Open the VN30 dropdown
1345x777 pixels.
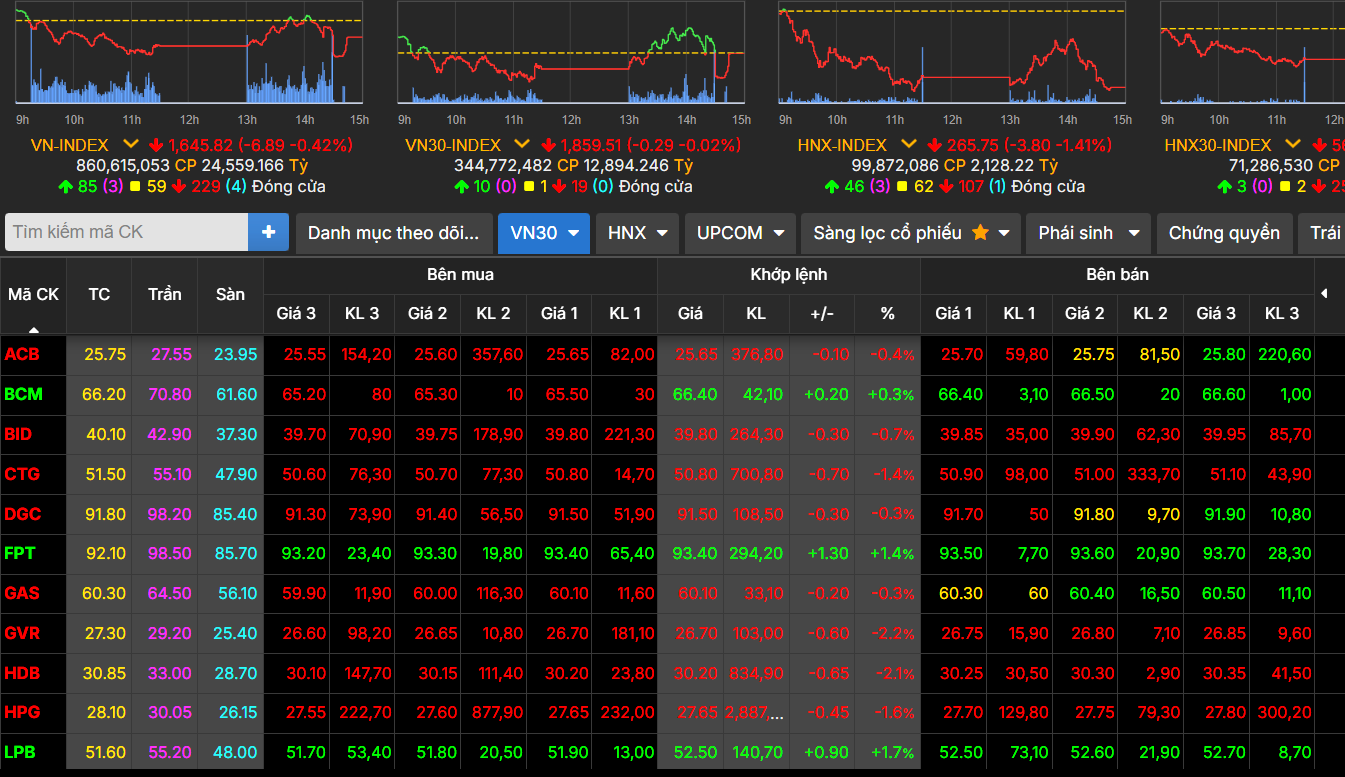point(543,233)
